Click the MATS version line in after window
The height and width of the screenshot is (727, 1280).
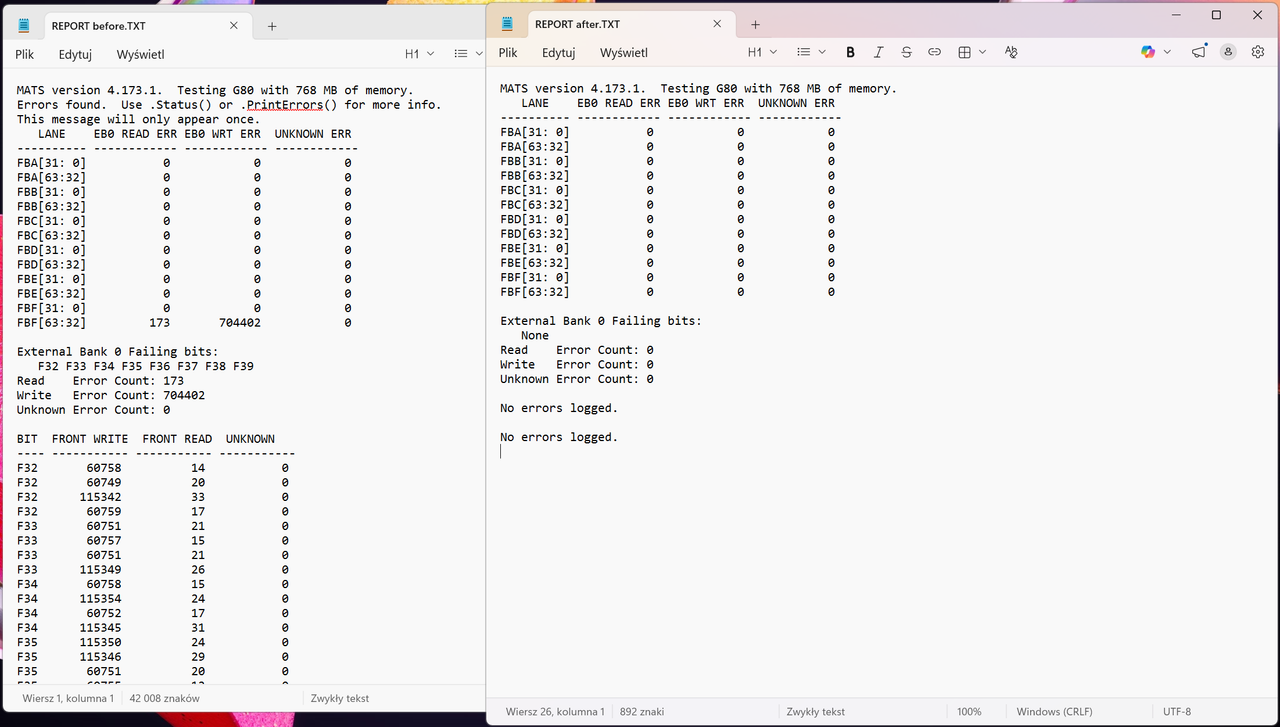click(x=698, y=89)
